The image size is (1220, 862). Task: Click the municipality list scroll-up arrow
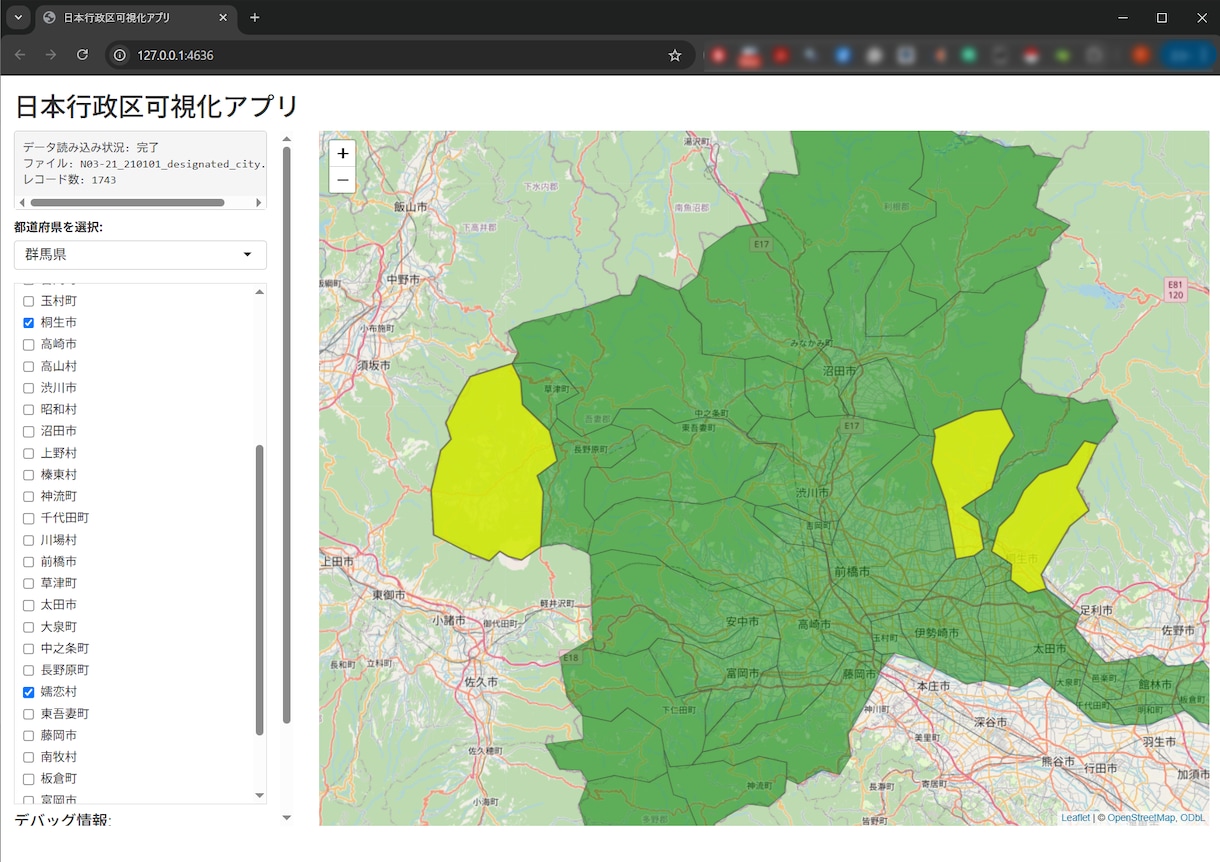pyautogui.click(x=260, y=291)
